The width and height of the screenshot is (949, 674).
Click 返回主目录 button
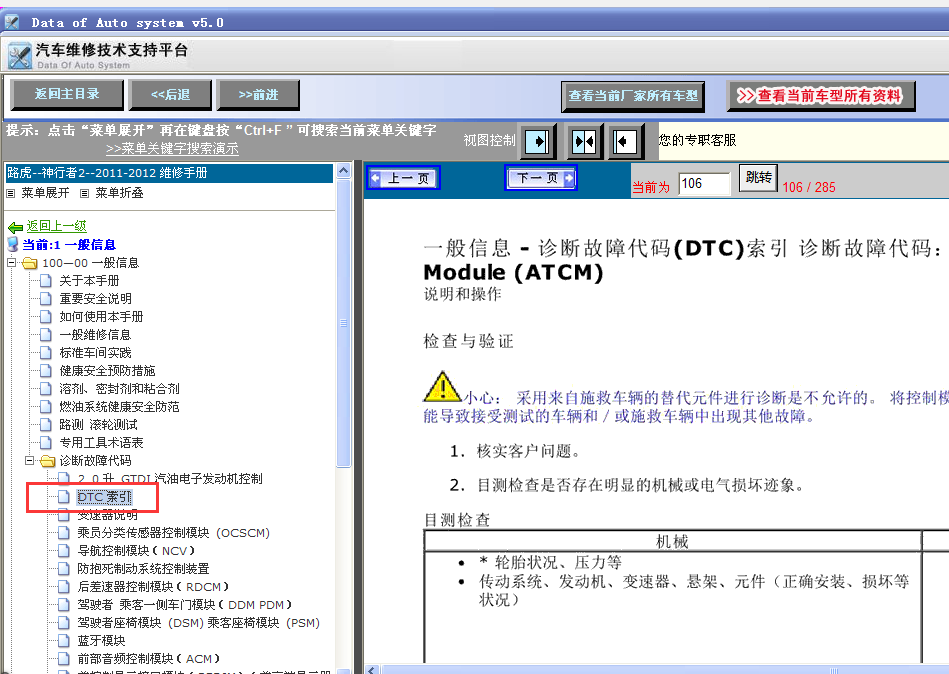pos(67,94)
